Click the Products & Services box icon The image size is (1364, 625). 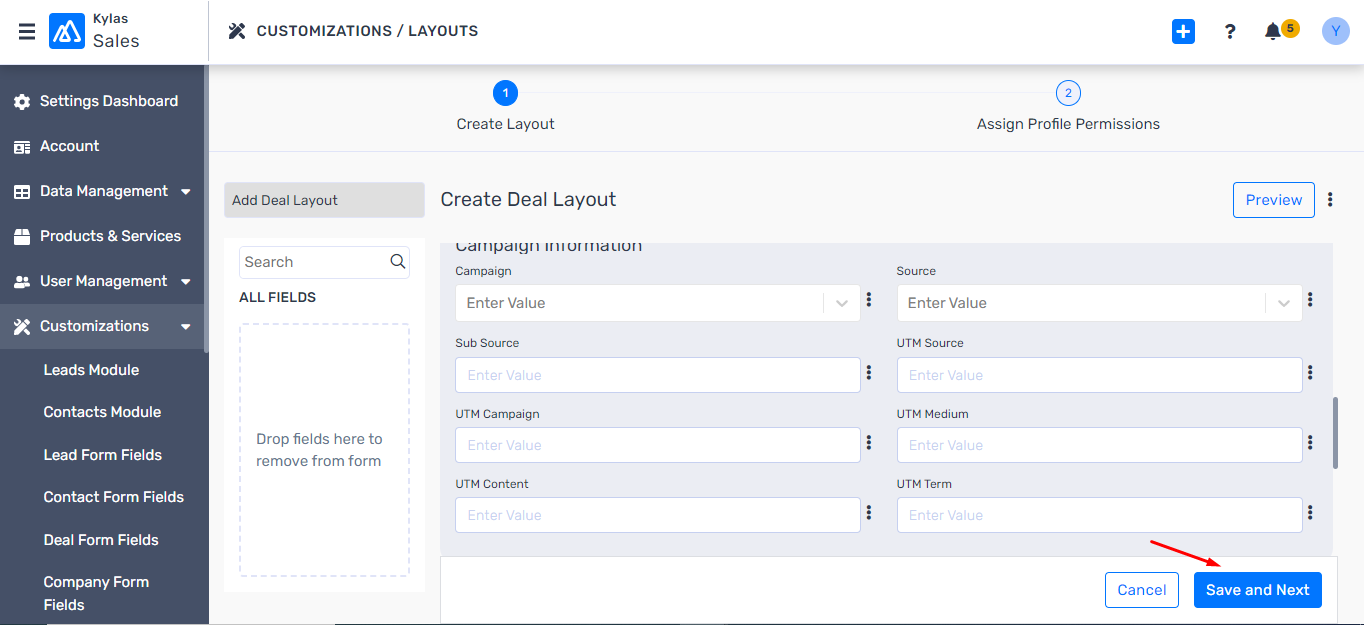(x=22, y=237)
